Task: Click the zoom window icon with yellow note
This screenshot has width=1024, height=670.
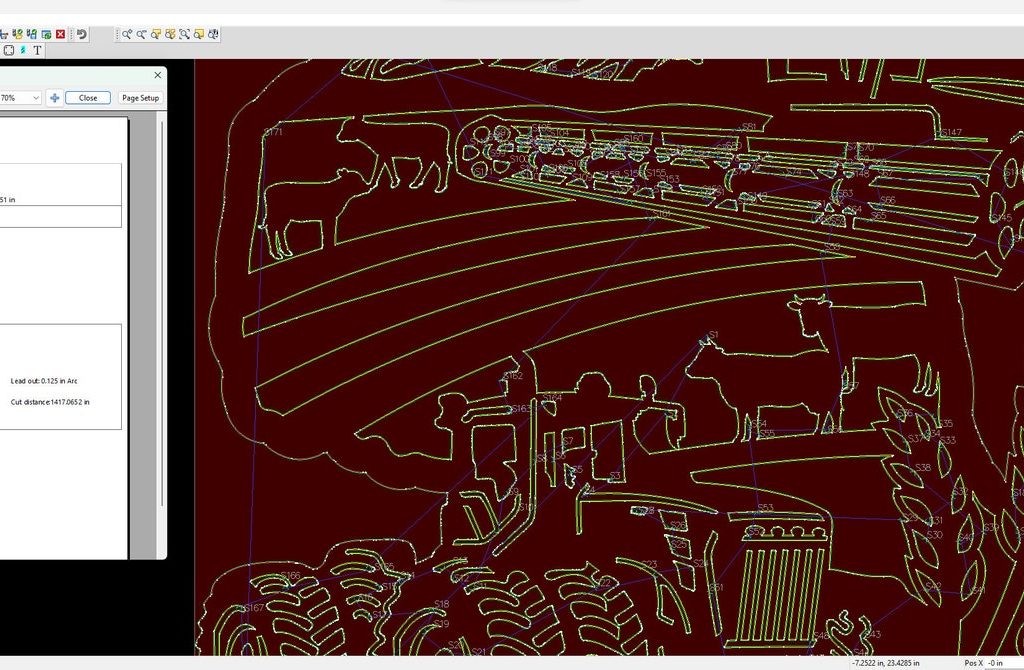Action: coord(157,34)
